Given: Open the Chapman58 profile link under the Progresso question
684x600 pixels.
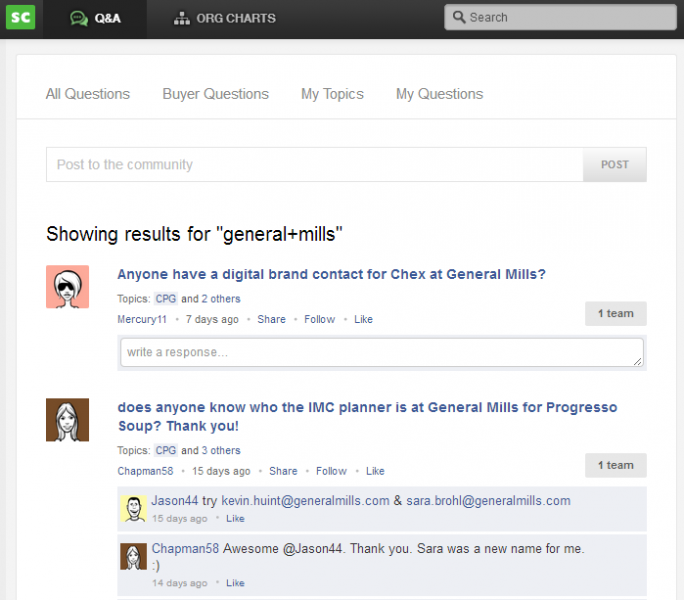Looking at the screenshot, I should 145,471.
